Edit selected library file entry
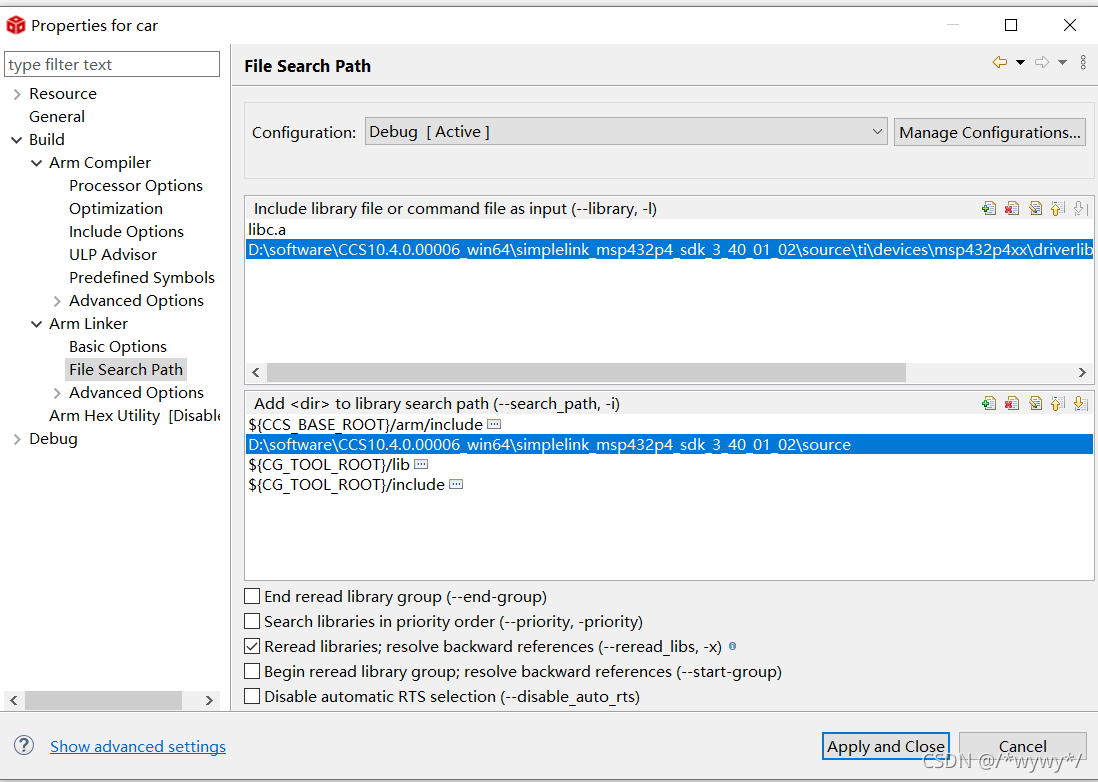 coord(1035,208)
